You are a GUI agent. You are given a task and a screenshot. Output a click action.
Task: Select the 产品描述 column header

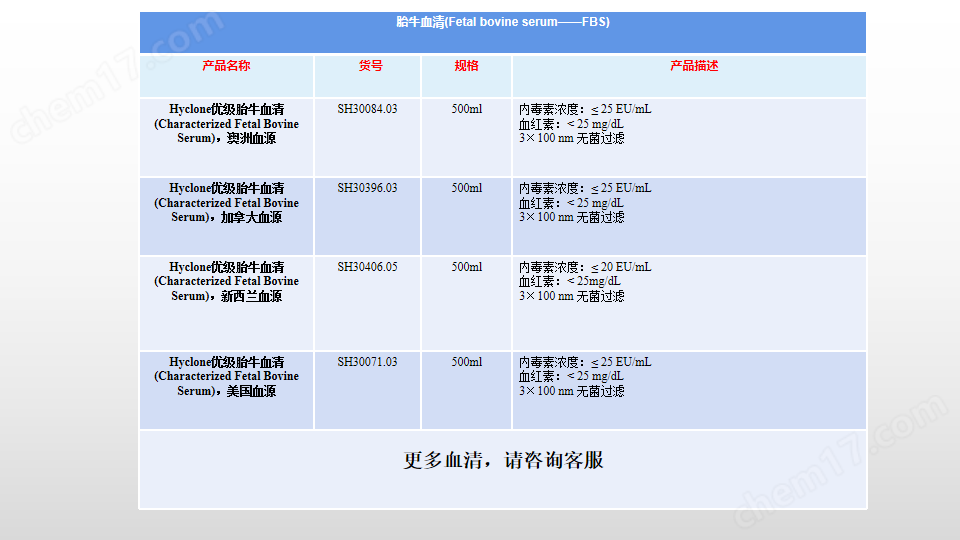[x=694, y=66]
